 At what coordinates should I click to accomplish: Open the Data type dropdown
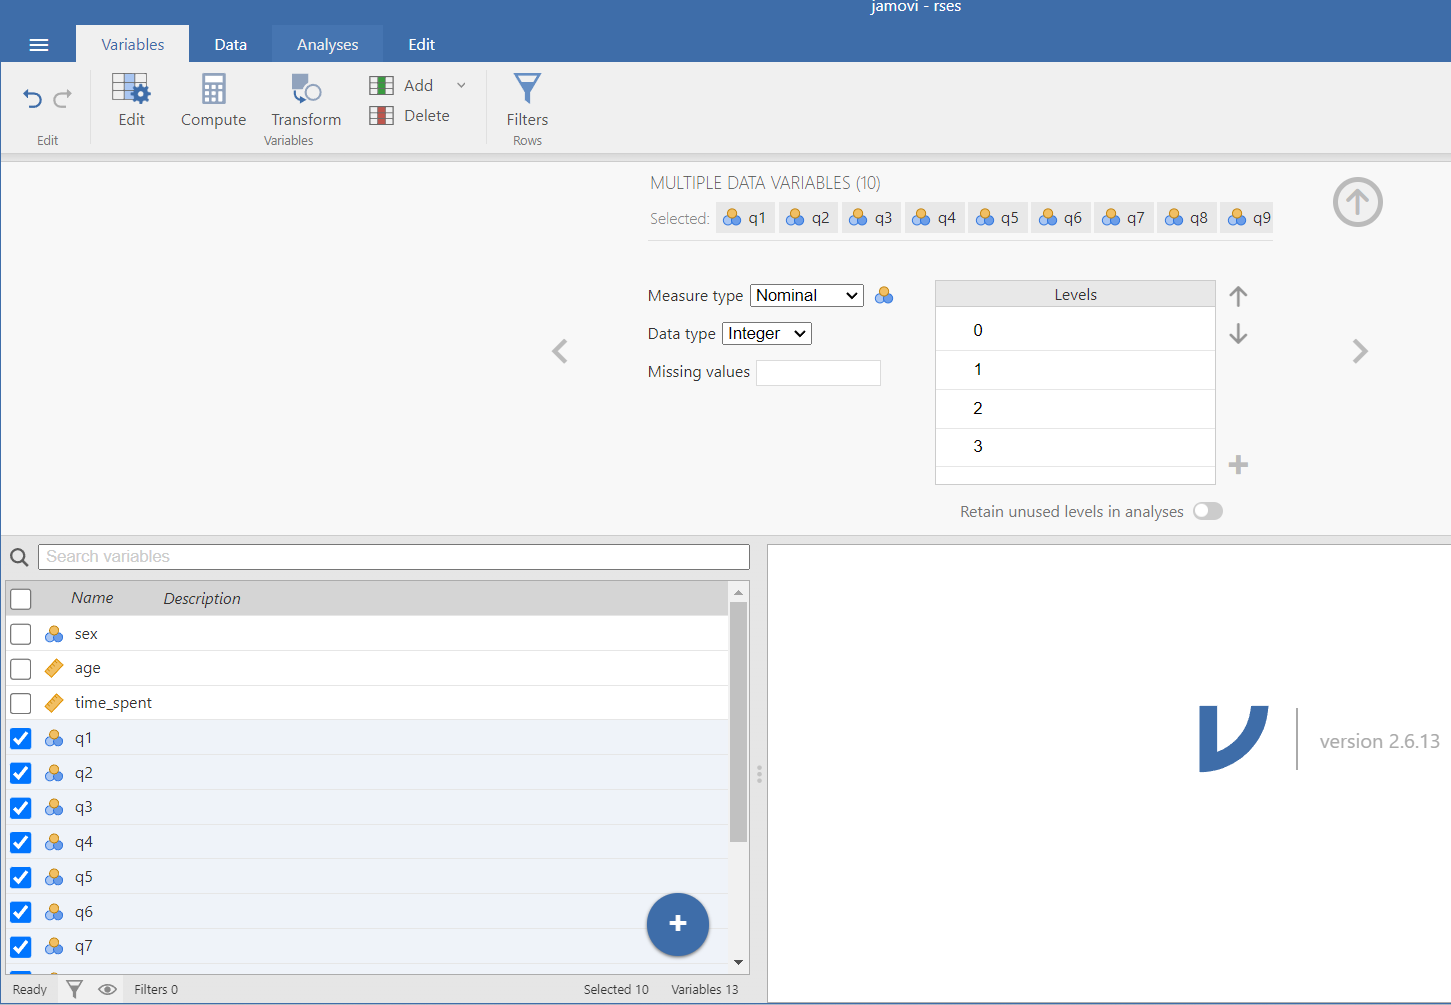(766, 334)
